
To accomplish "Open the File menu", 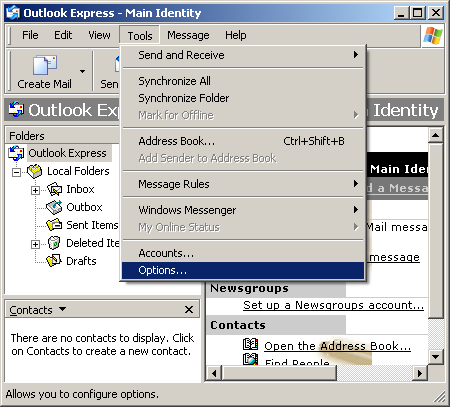I will point(30,35).
